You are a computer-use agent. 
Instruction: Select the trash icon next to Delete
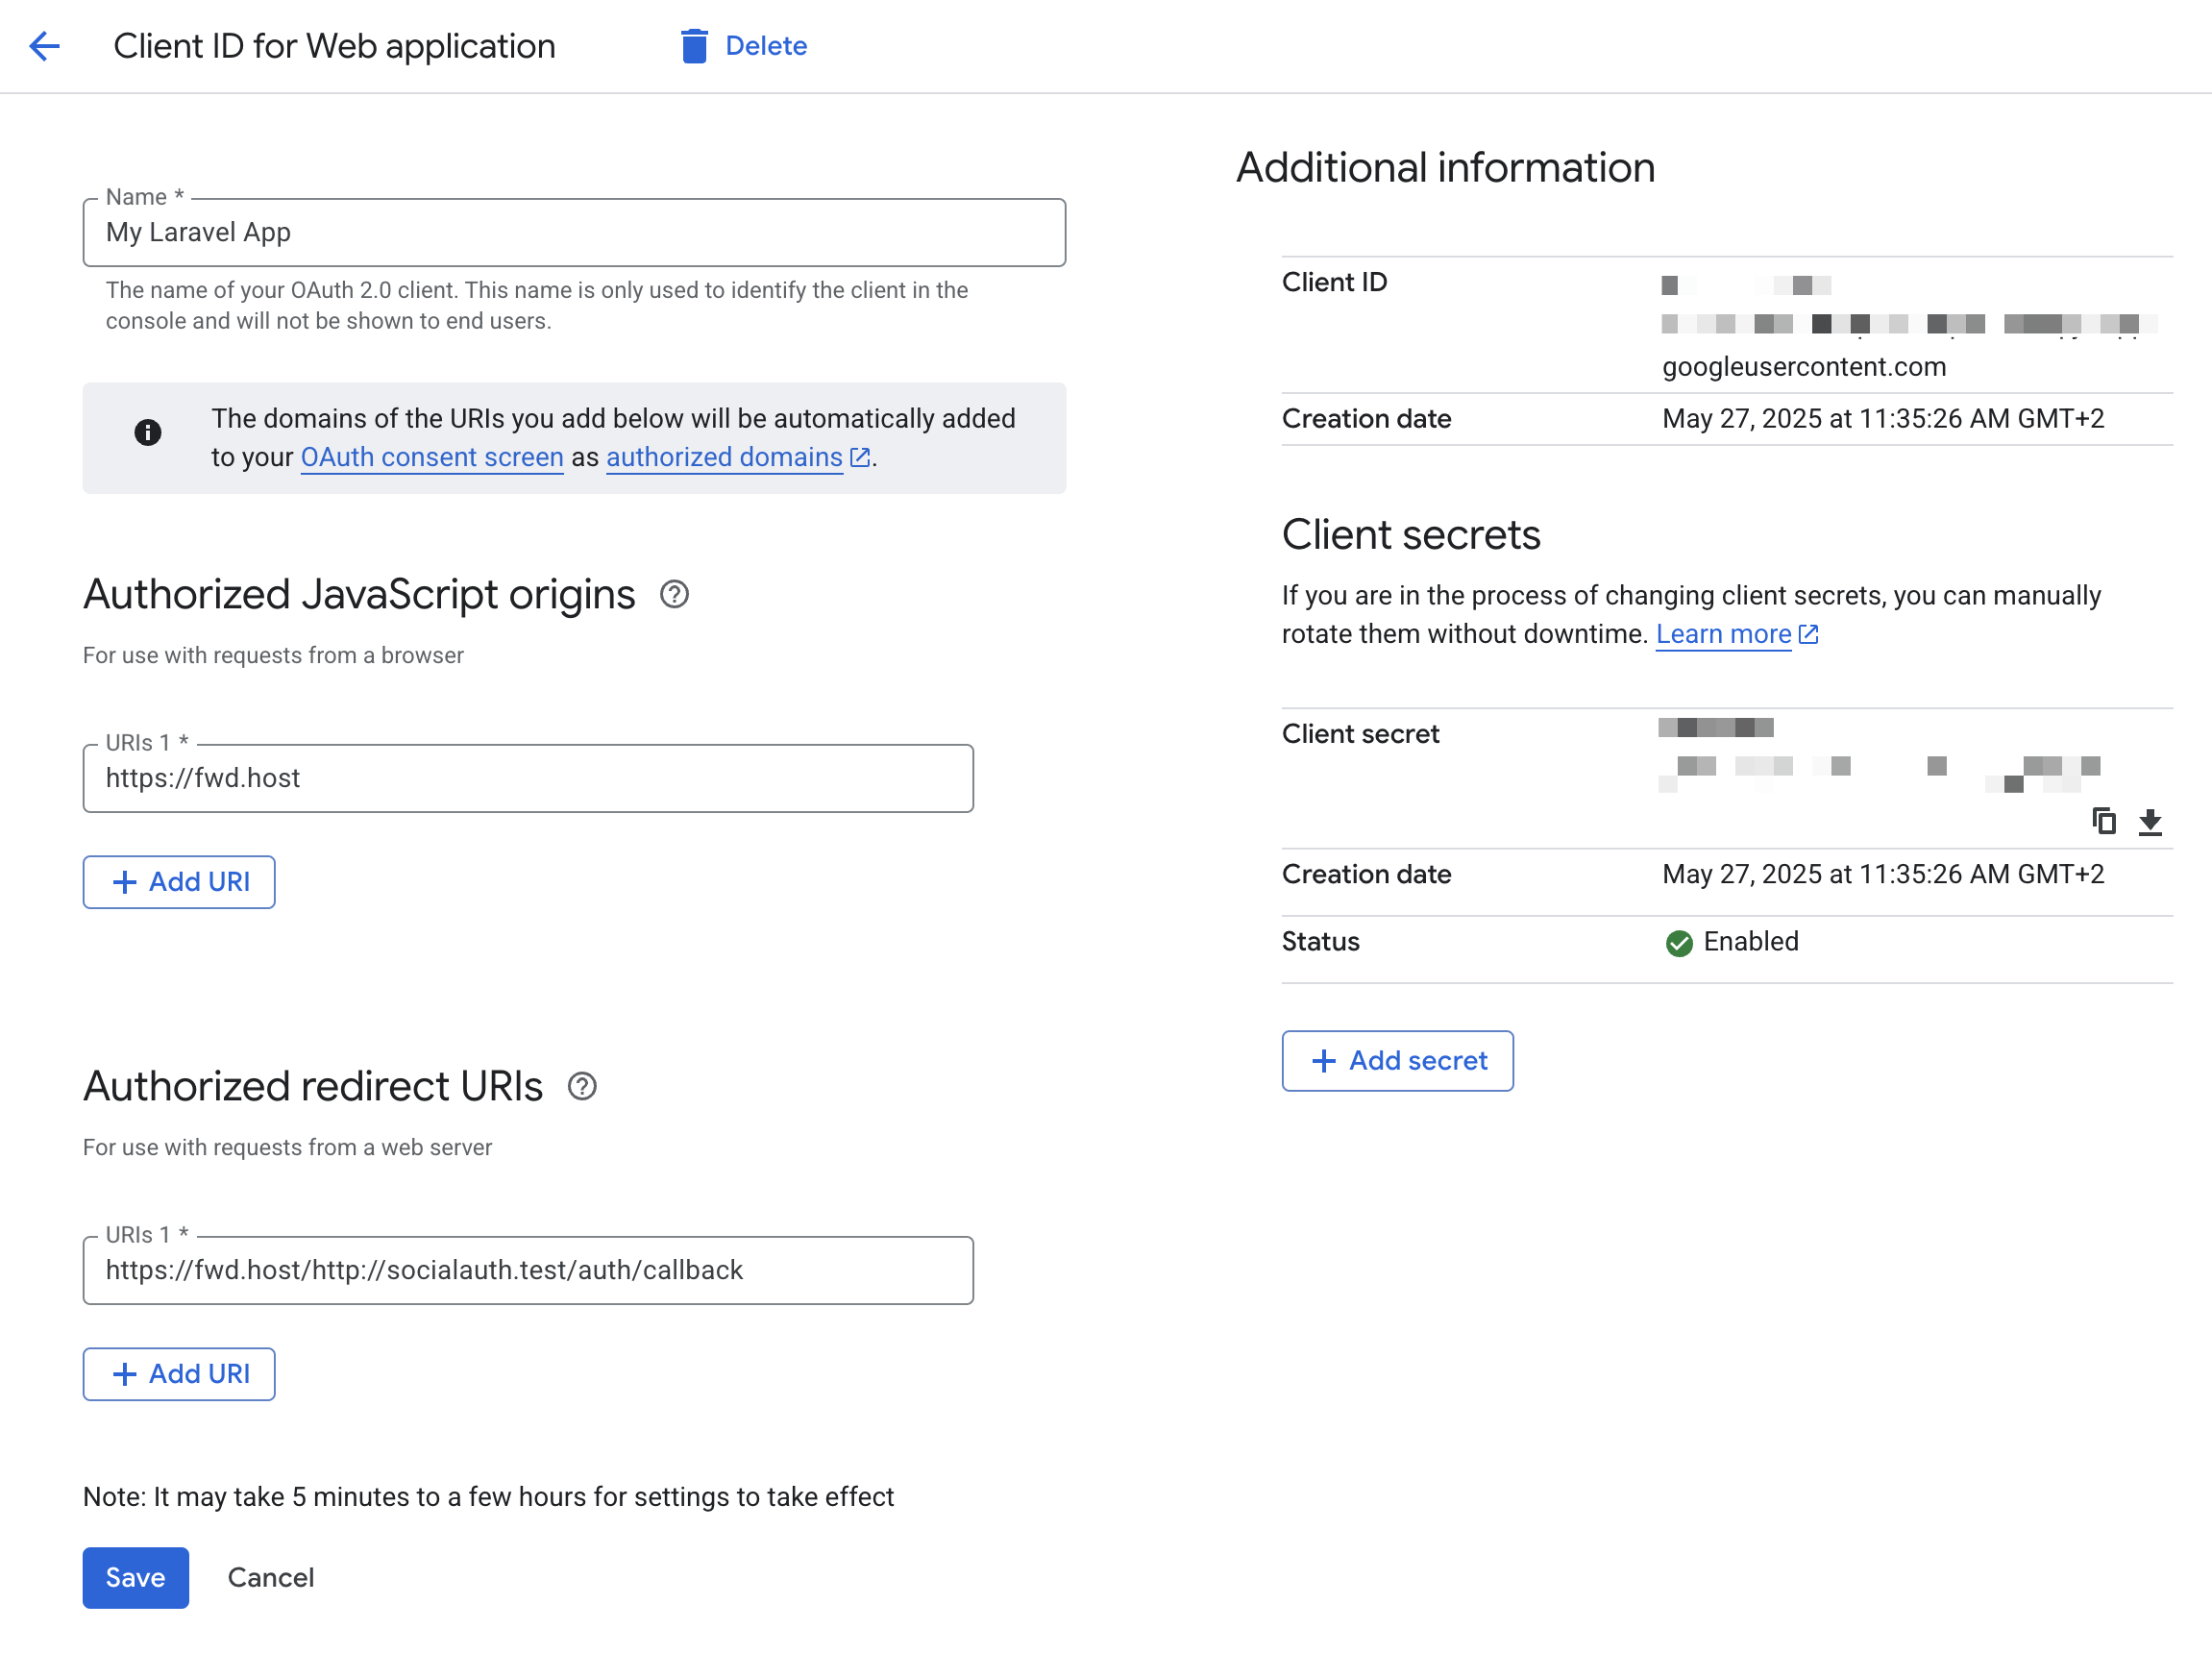(693, 46)
